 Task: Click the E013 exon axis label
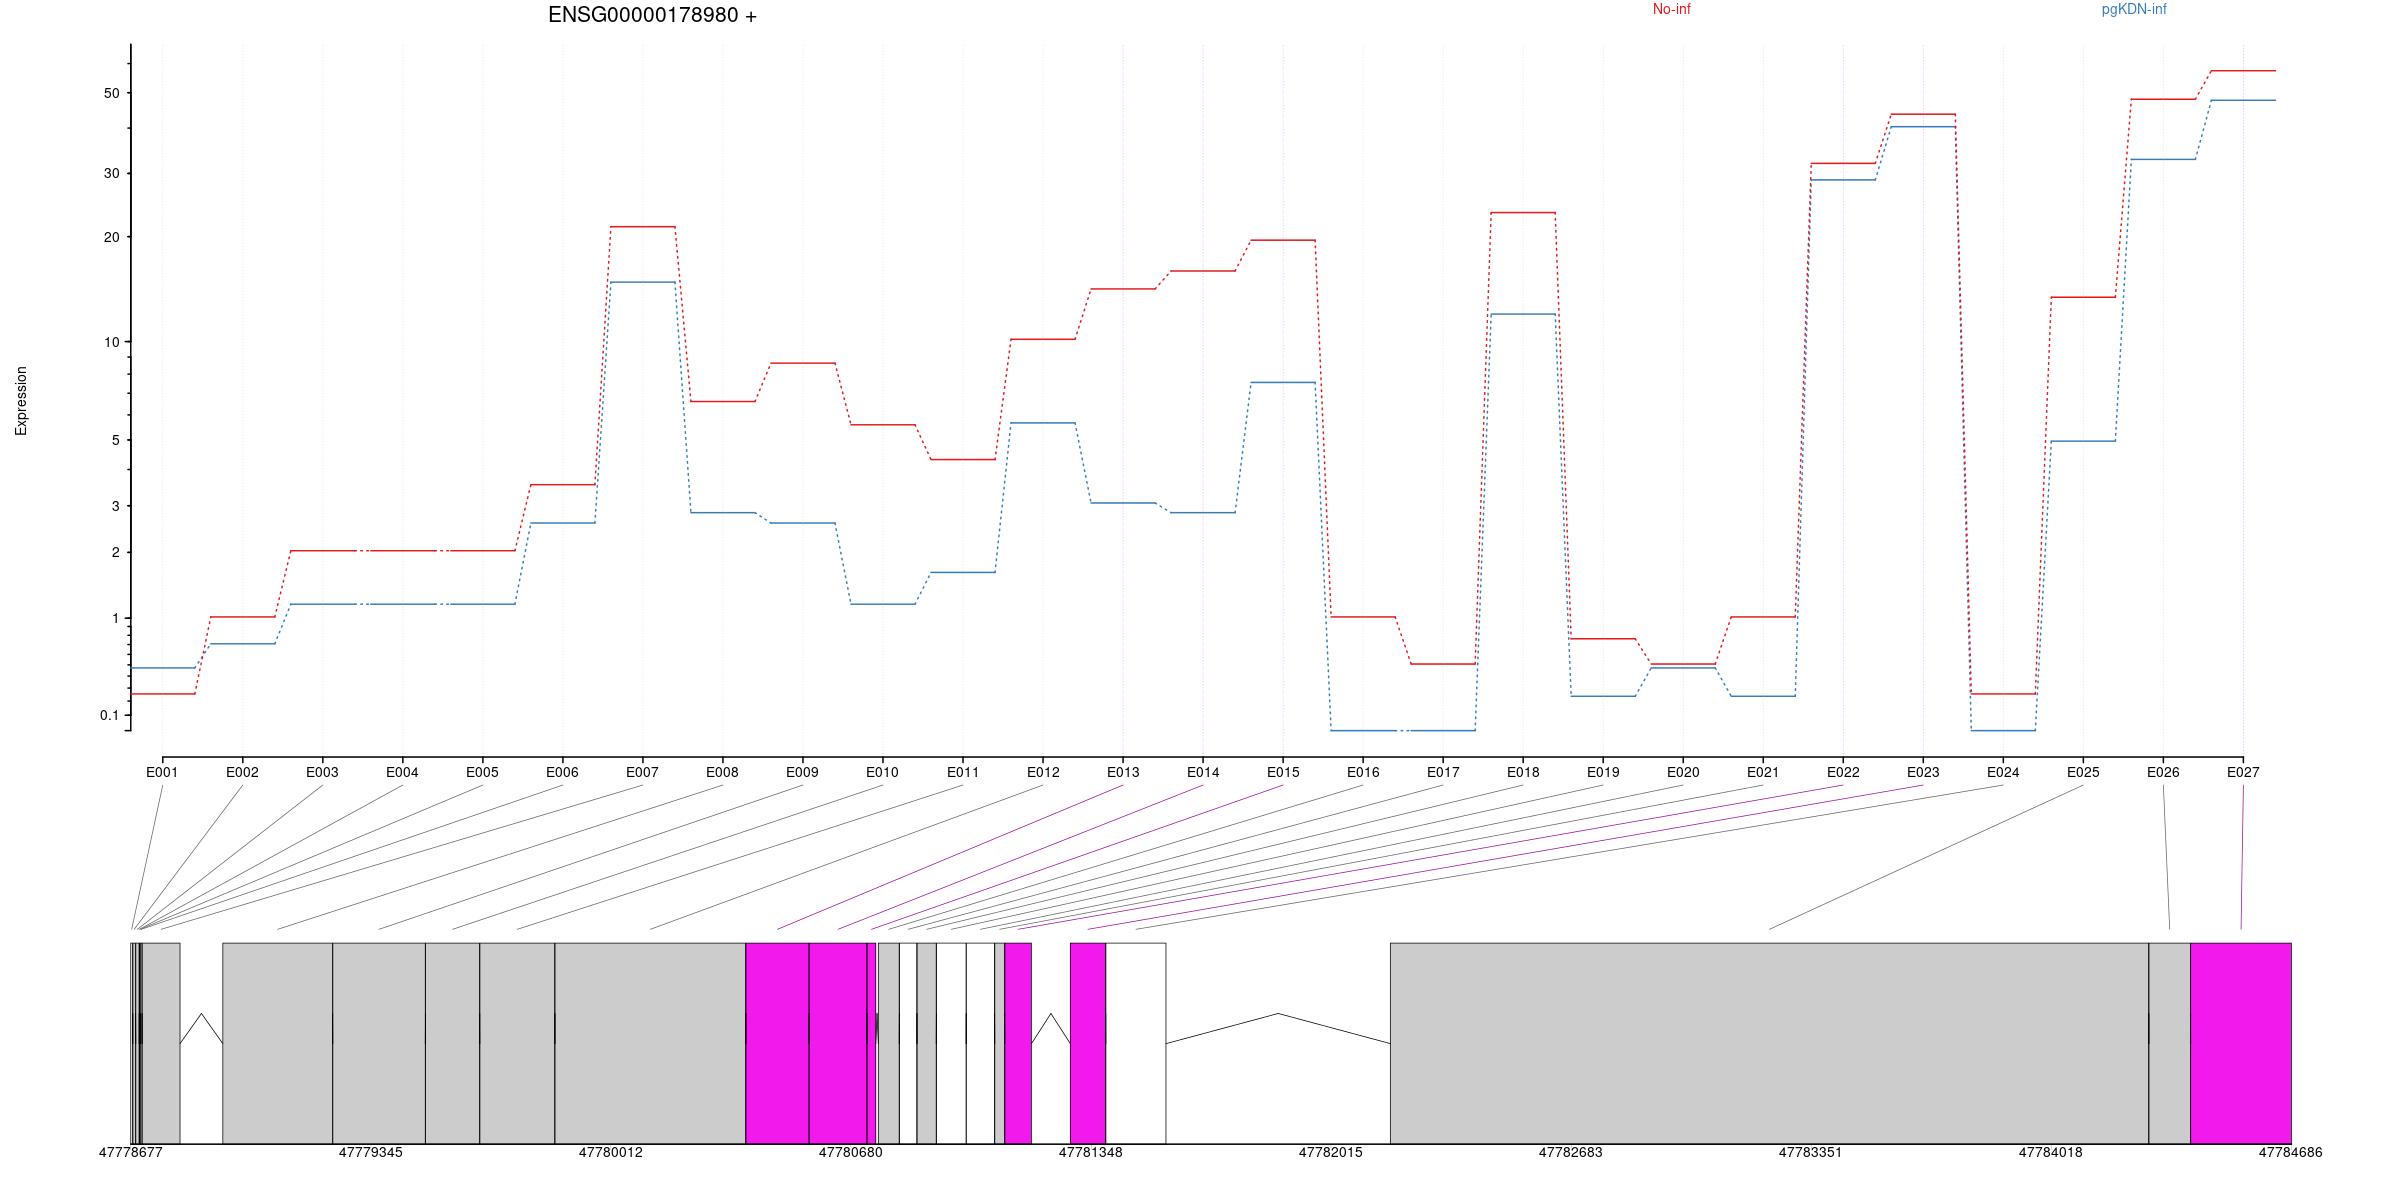pyautogui.click(x=1122, y=772)
